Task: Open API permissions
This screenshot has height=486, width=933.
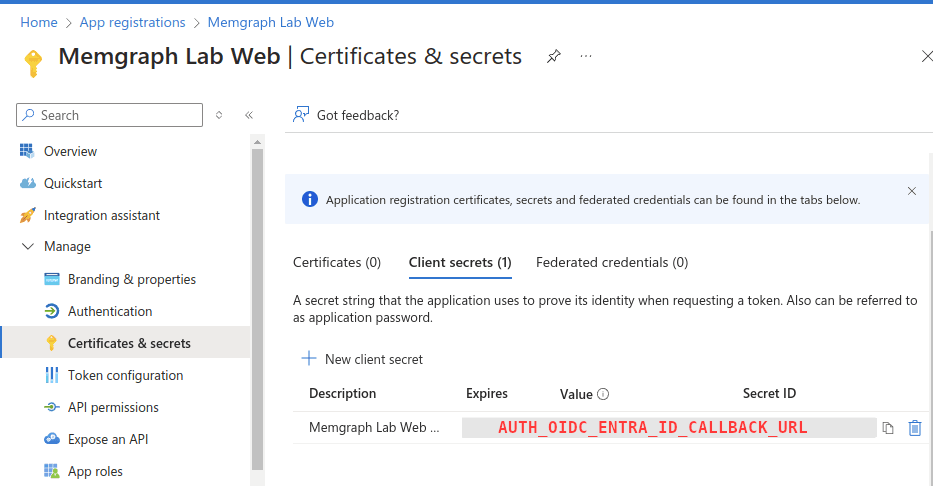Action: (113, 407)
